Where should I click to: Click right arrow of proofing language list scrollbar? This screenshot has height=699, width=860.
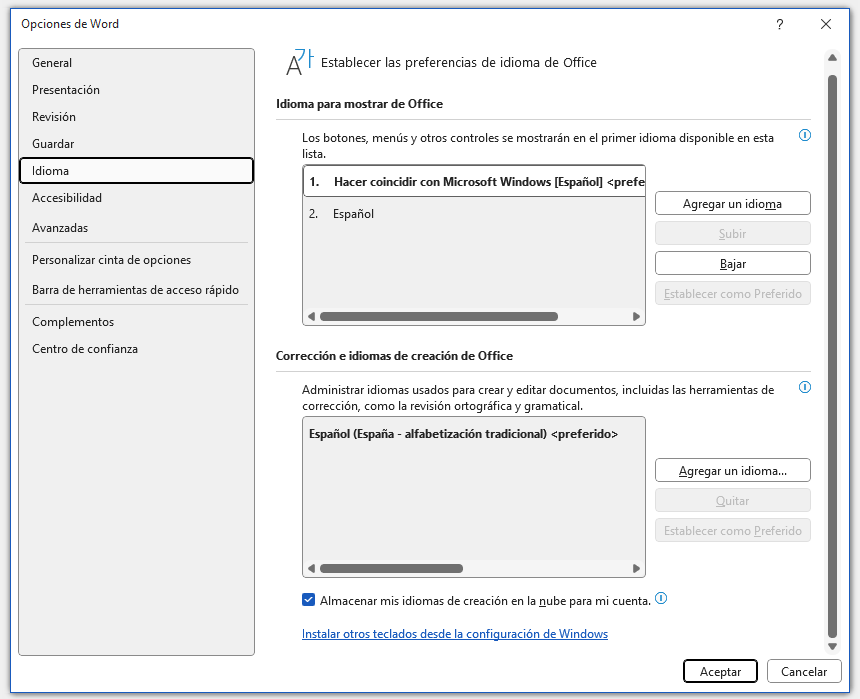tap(636, 568)
